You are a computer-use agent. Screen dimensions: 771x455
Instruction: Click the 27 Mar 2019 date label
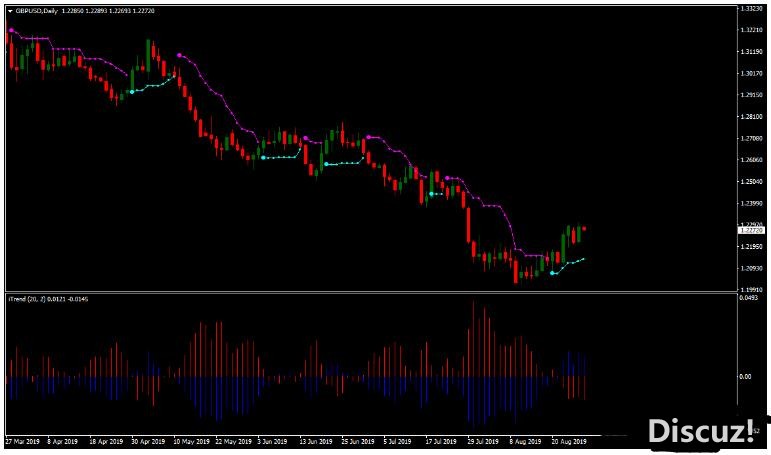23,442
